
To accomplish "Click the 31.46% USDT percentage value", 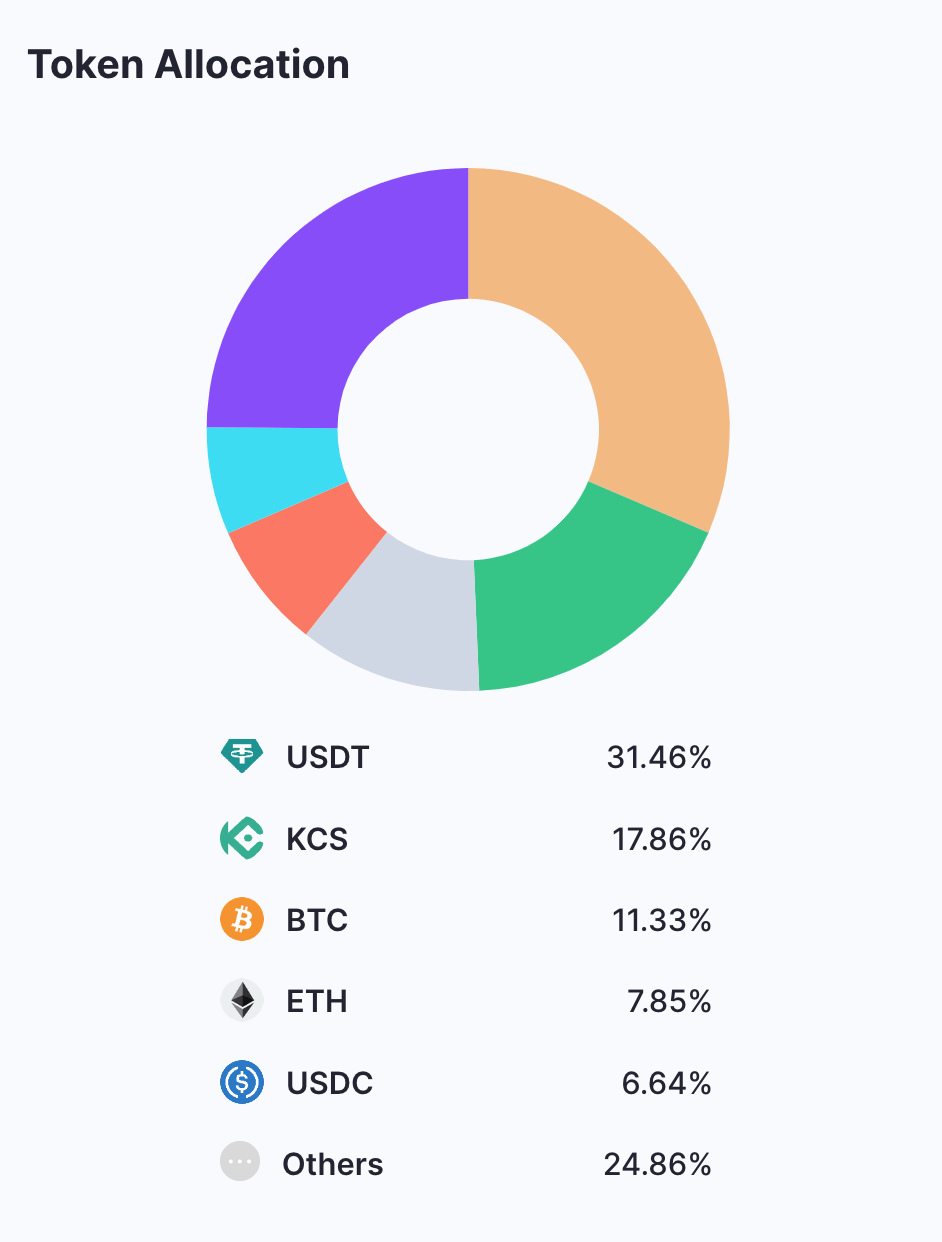I will coord(659,757).
